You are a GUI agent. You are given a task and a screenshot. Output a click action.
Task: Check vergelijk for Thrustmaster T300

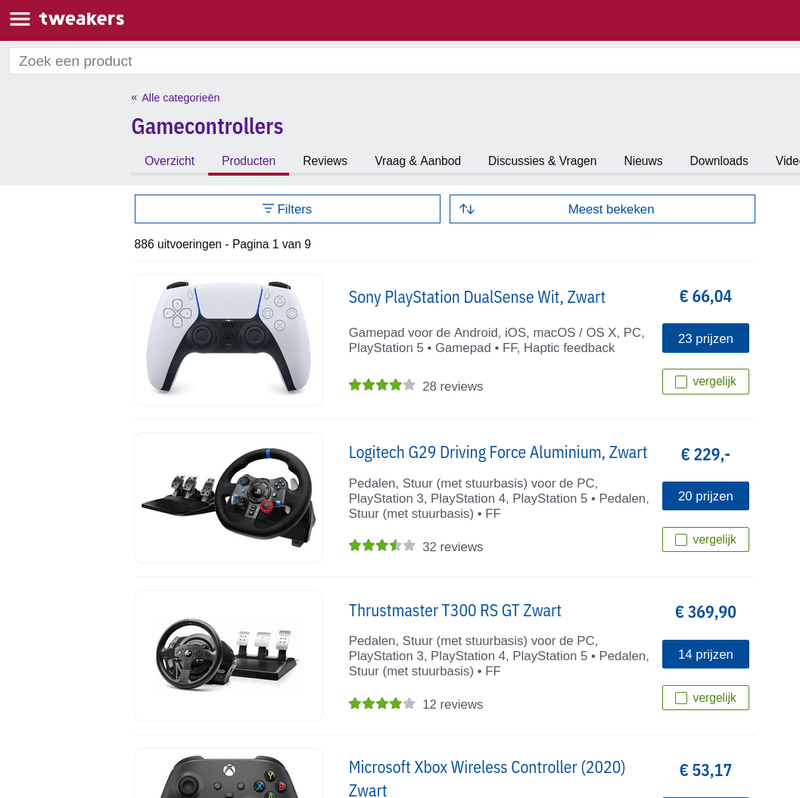point(682,698)
